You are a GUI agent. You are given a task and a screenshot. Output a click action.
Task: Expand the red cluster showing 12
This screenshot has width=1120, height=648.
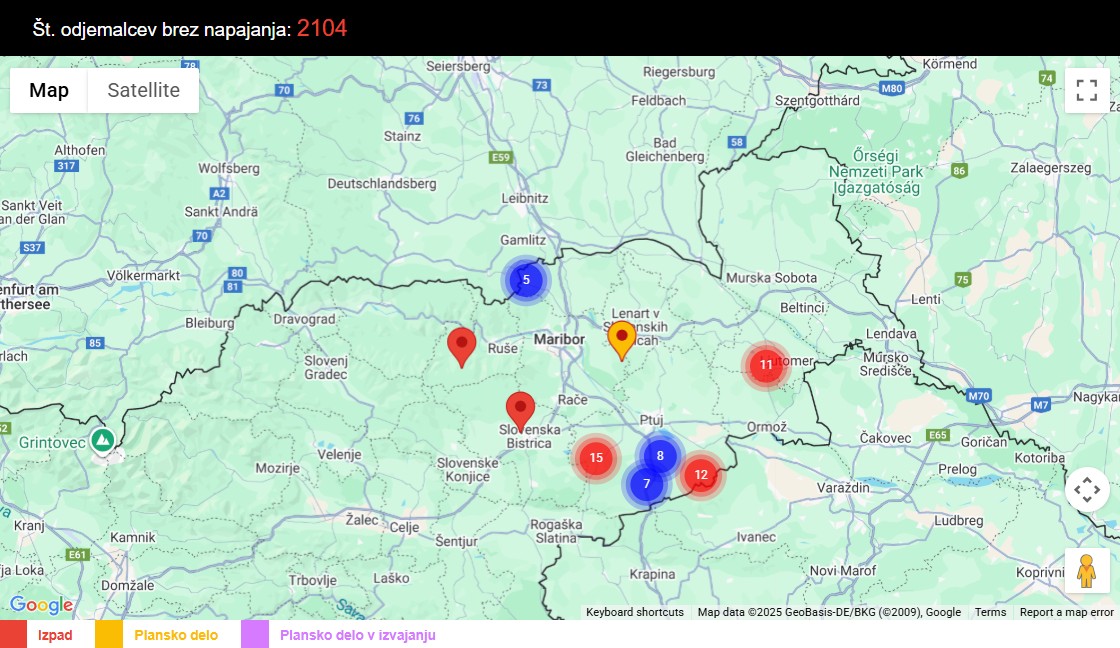(700, 477)
